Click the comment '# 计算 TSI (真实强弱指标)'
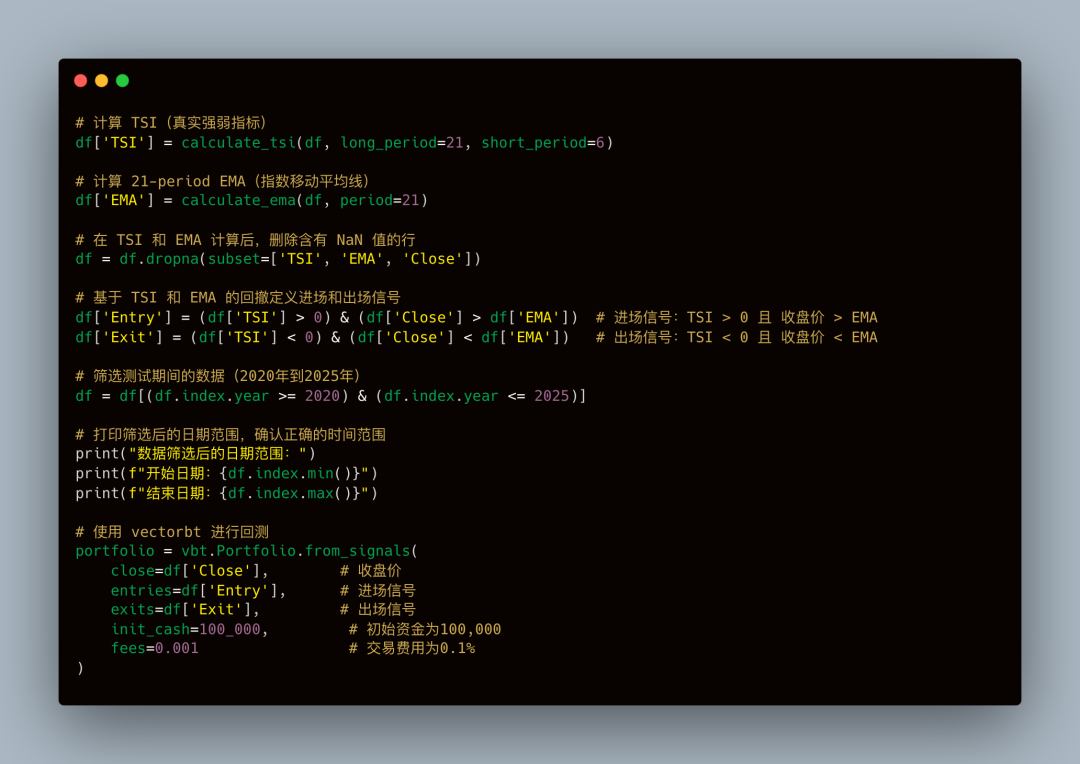1080x764 pixels. 171,123
